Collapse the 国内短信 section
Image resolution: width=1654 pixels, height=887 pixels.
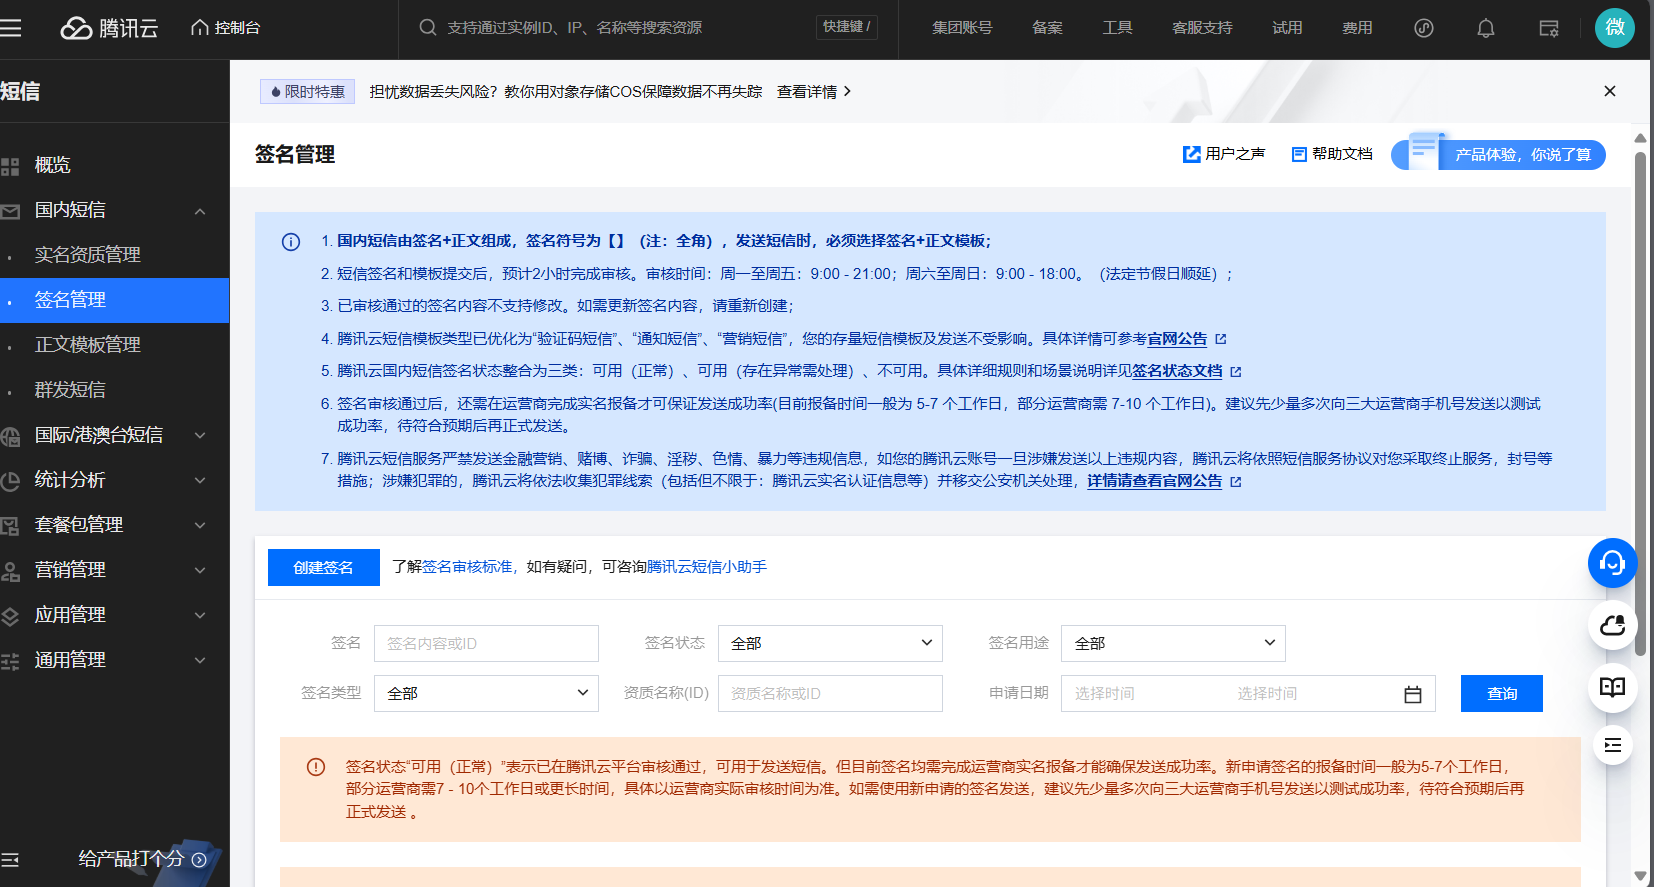(x=200, y=211)
